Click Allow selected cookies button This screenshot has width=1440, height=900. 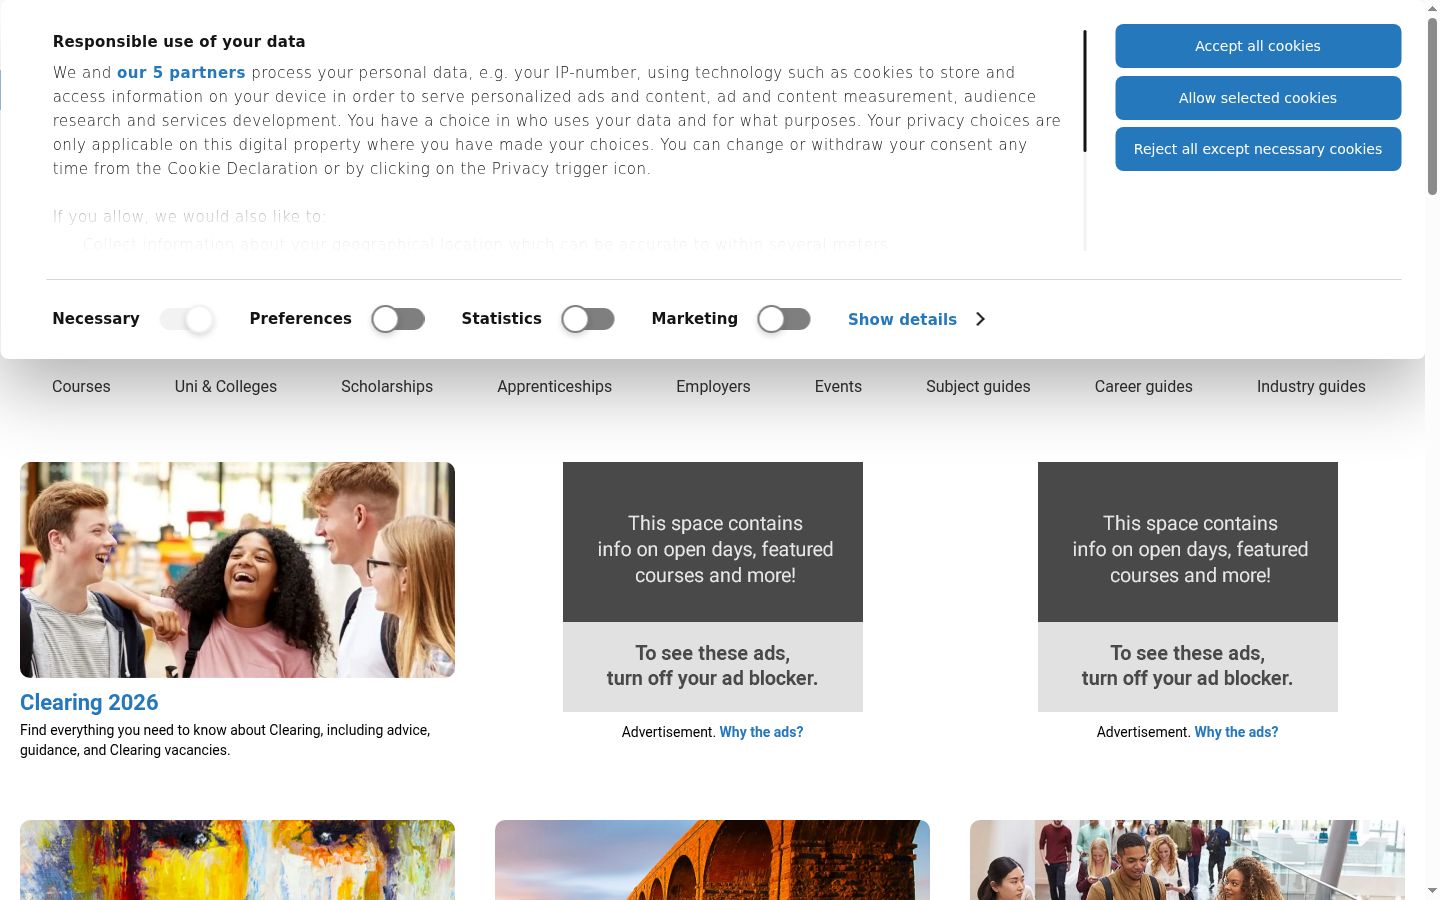(x=1258, y=98)
